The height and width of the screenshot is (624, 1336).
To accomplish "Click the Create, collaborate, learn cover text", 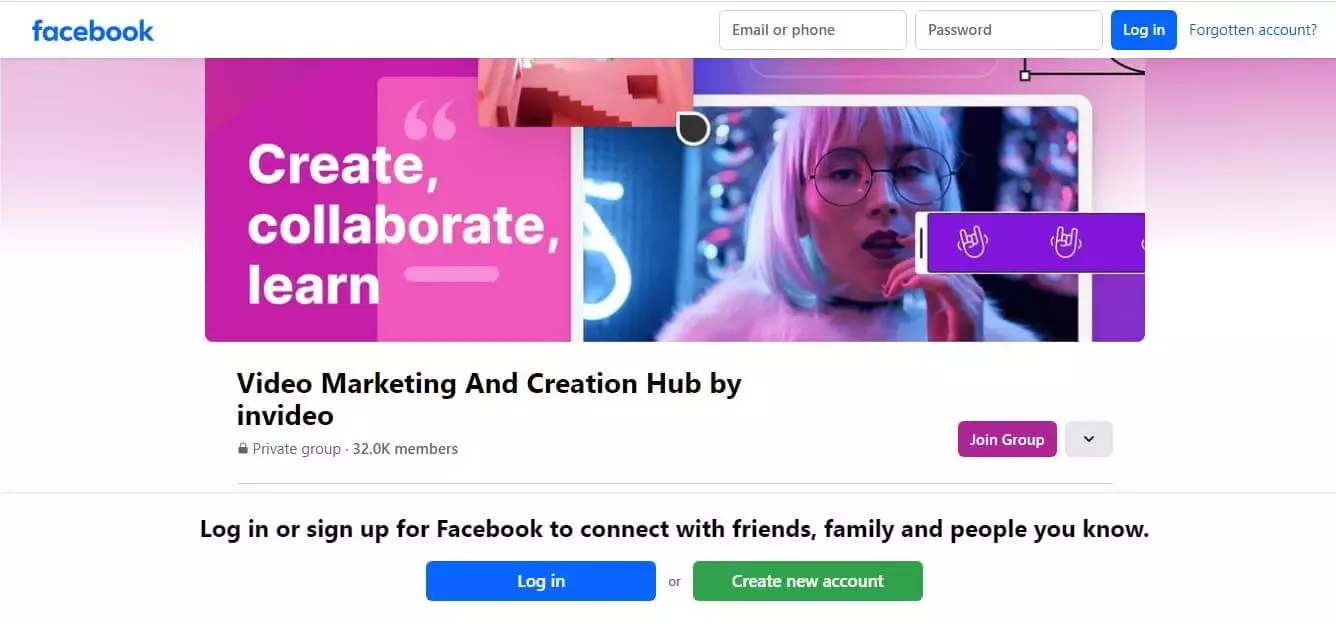I will click(x=402, y=224).
